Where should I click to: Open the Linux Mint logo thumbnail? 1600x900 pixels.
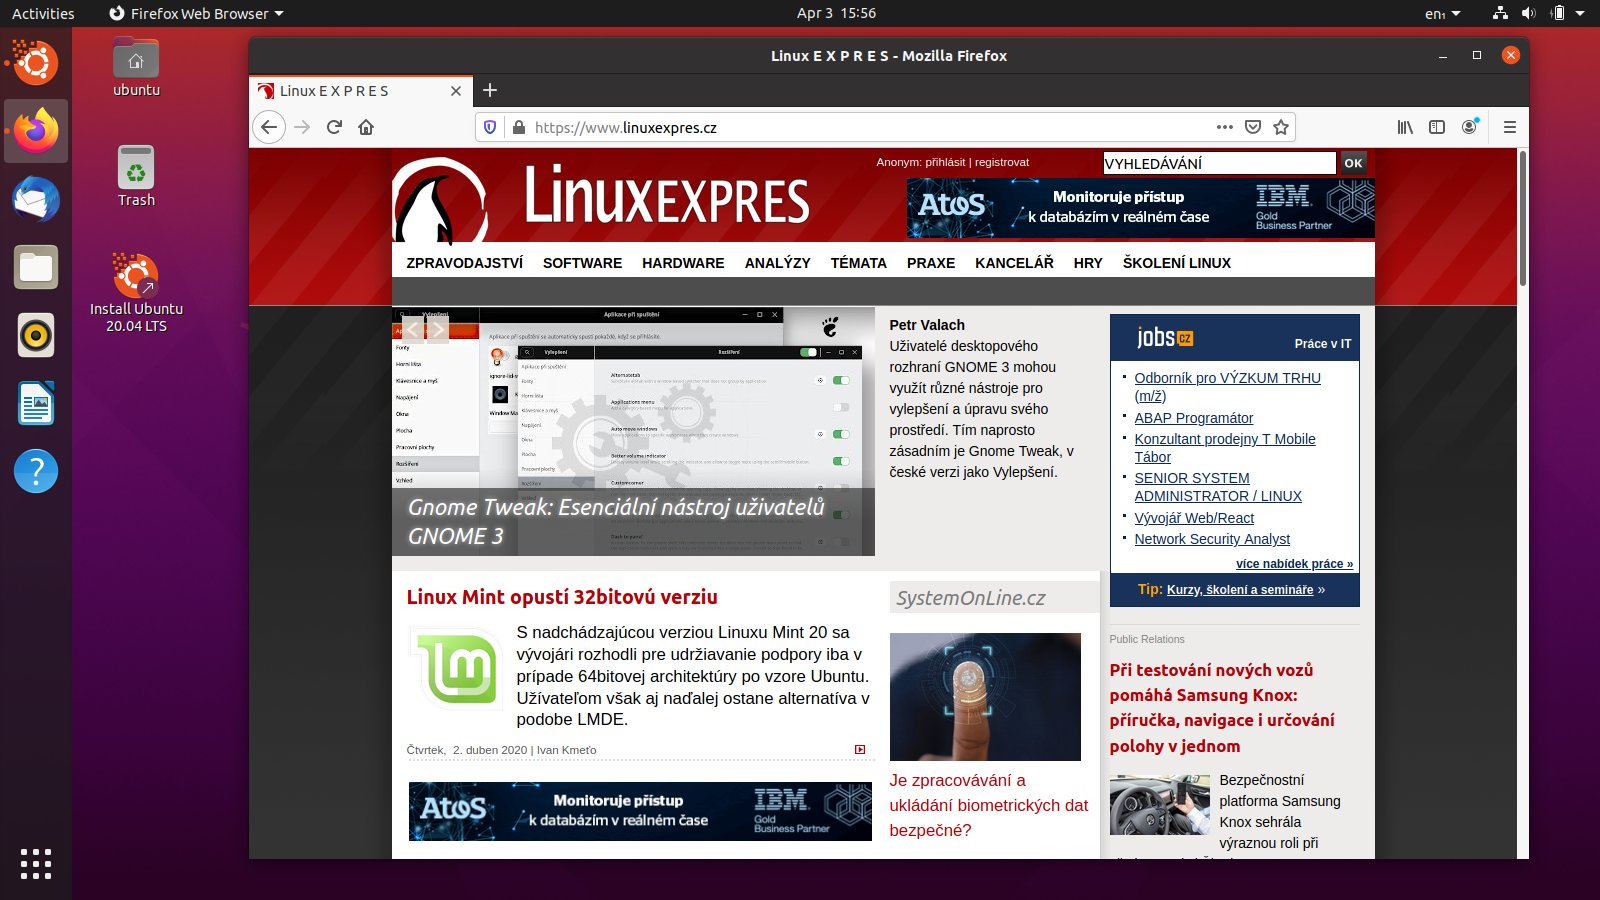456,668
